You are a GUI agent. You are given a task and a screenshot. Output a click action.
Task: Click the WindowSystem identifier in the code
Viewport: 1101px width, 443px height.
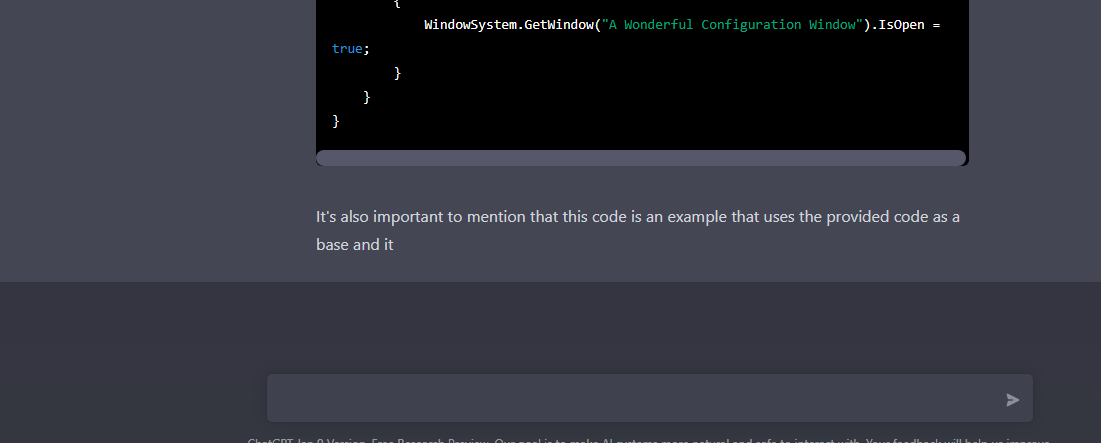[x=471, y=25]
